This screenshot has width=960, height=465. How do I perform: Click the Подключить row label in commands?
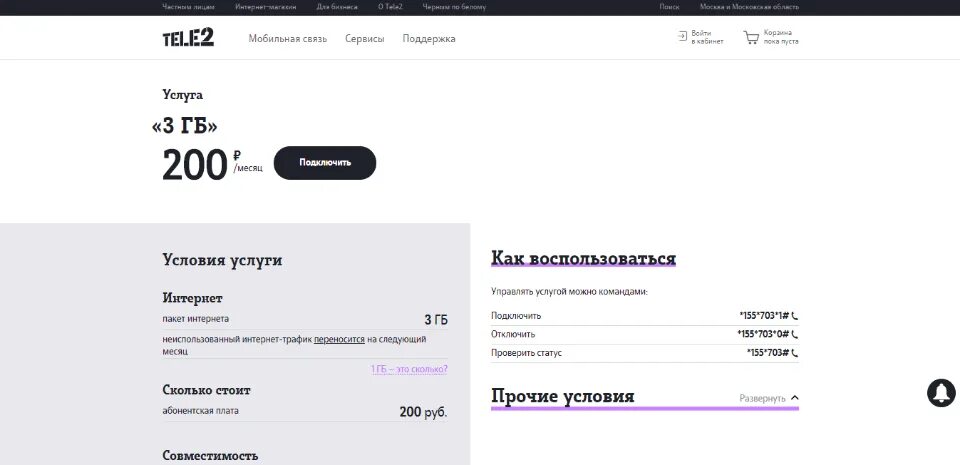[x=516, y=316]
